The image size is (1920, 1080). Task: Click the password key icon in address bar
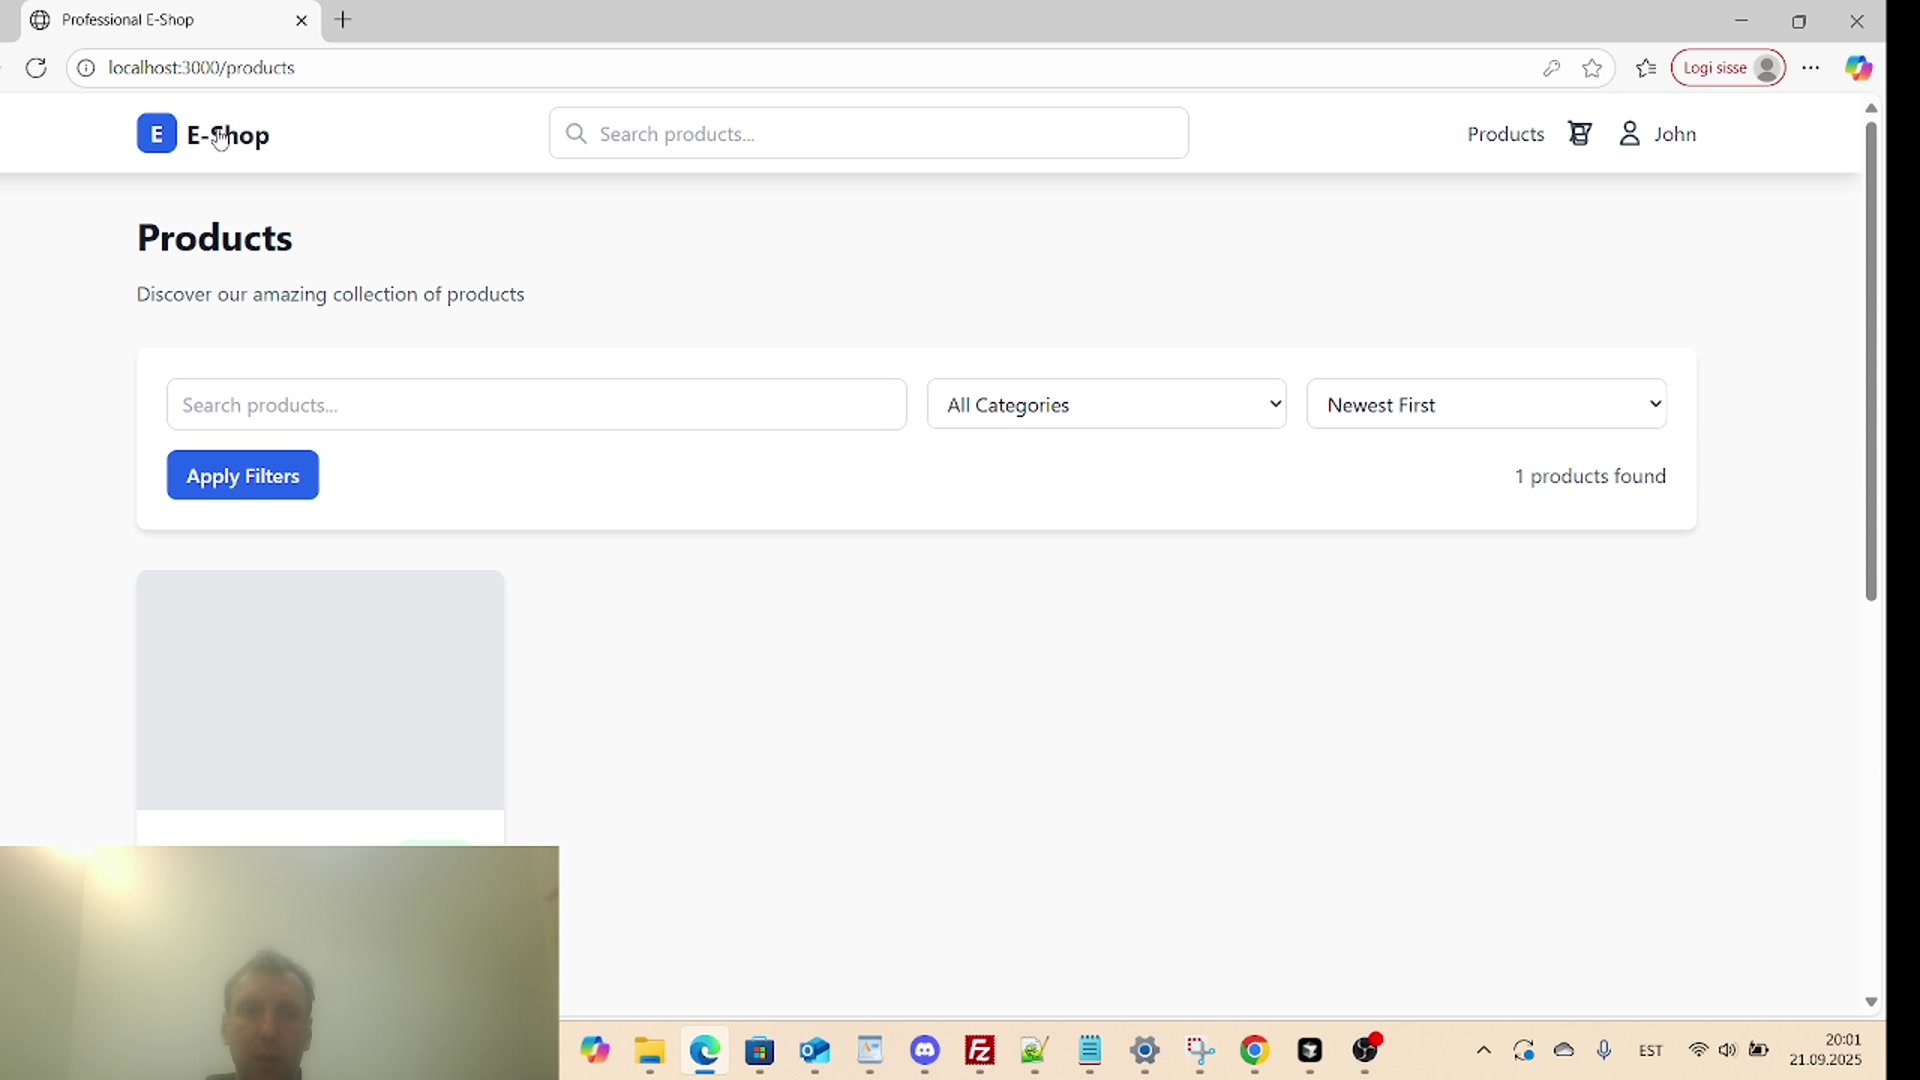coord(1551,68)
